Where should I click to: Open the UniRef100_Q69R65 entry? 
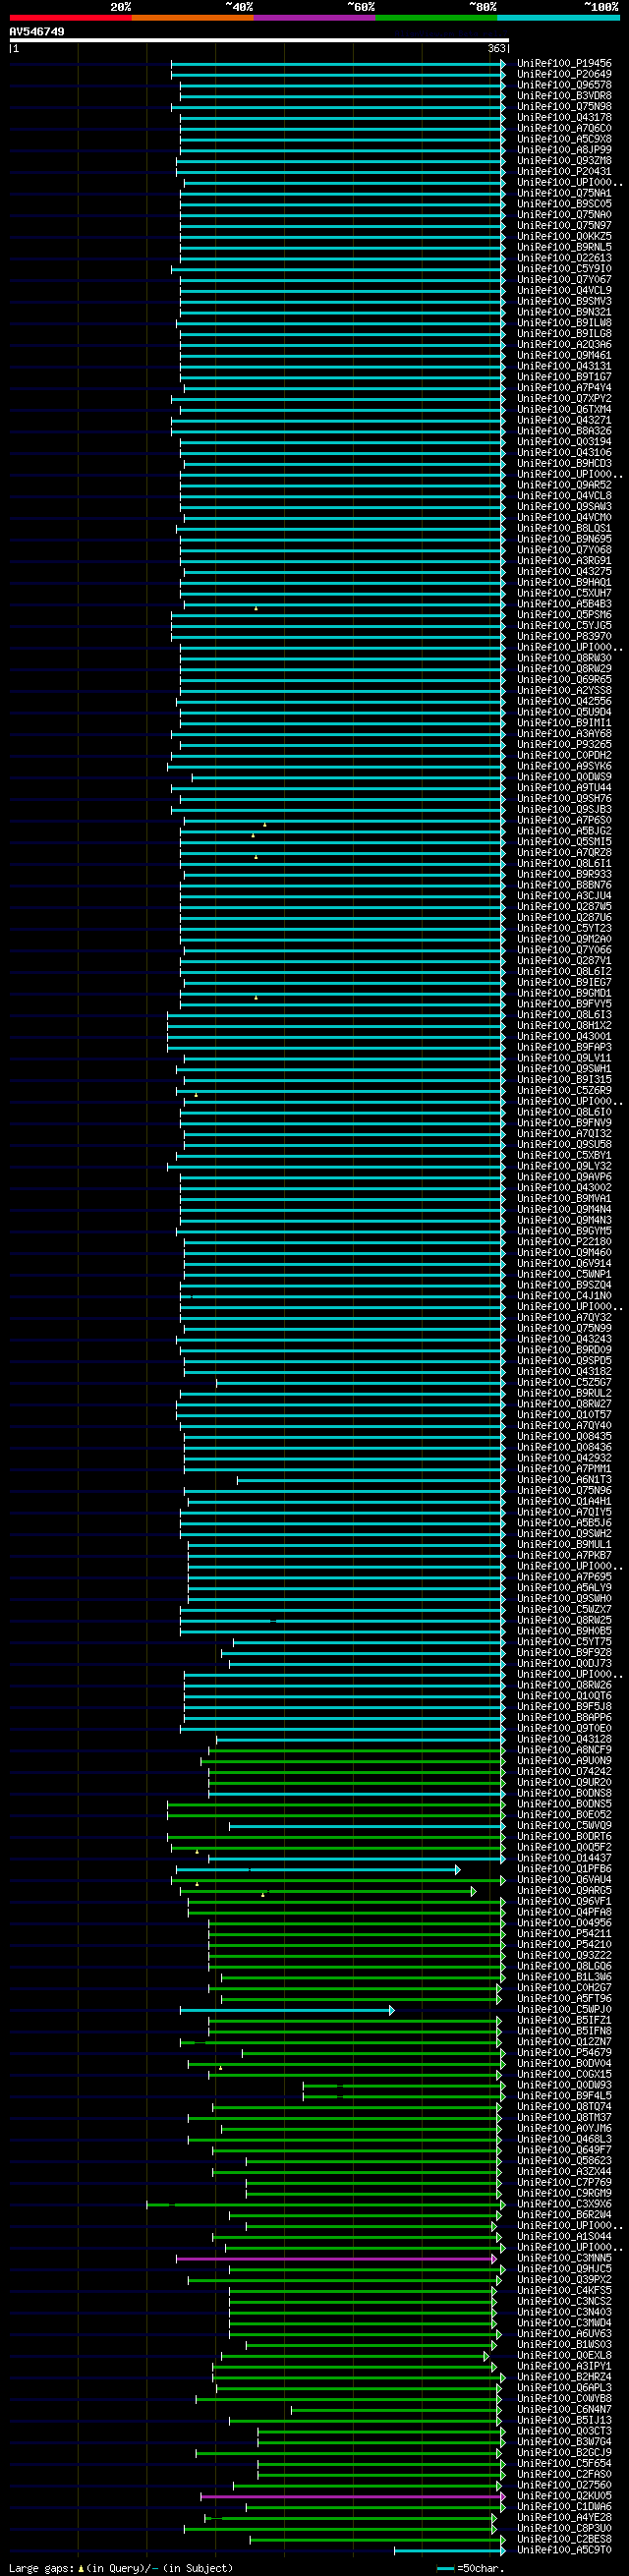(564, 680)
